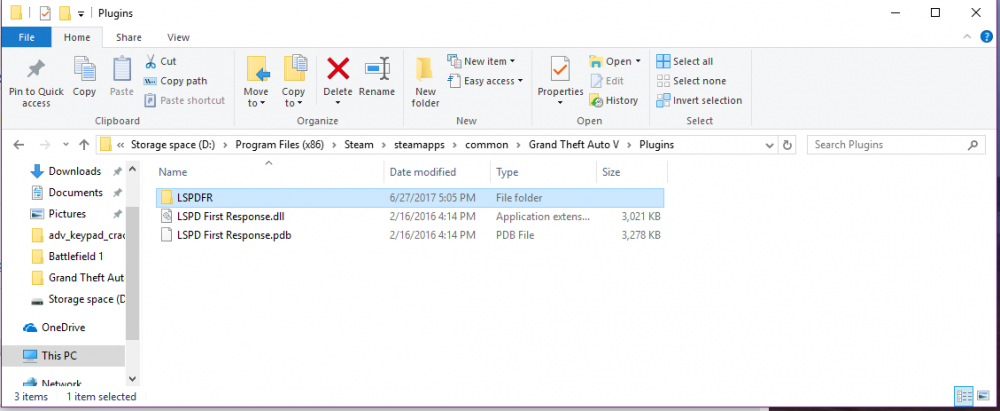Expand the address bar history dropdown
The height and width of the screenshot is (411, 1000).
pos(769,145)
